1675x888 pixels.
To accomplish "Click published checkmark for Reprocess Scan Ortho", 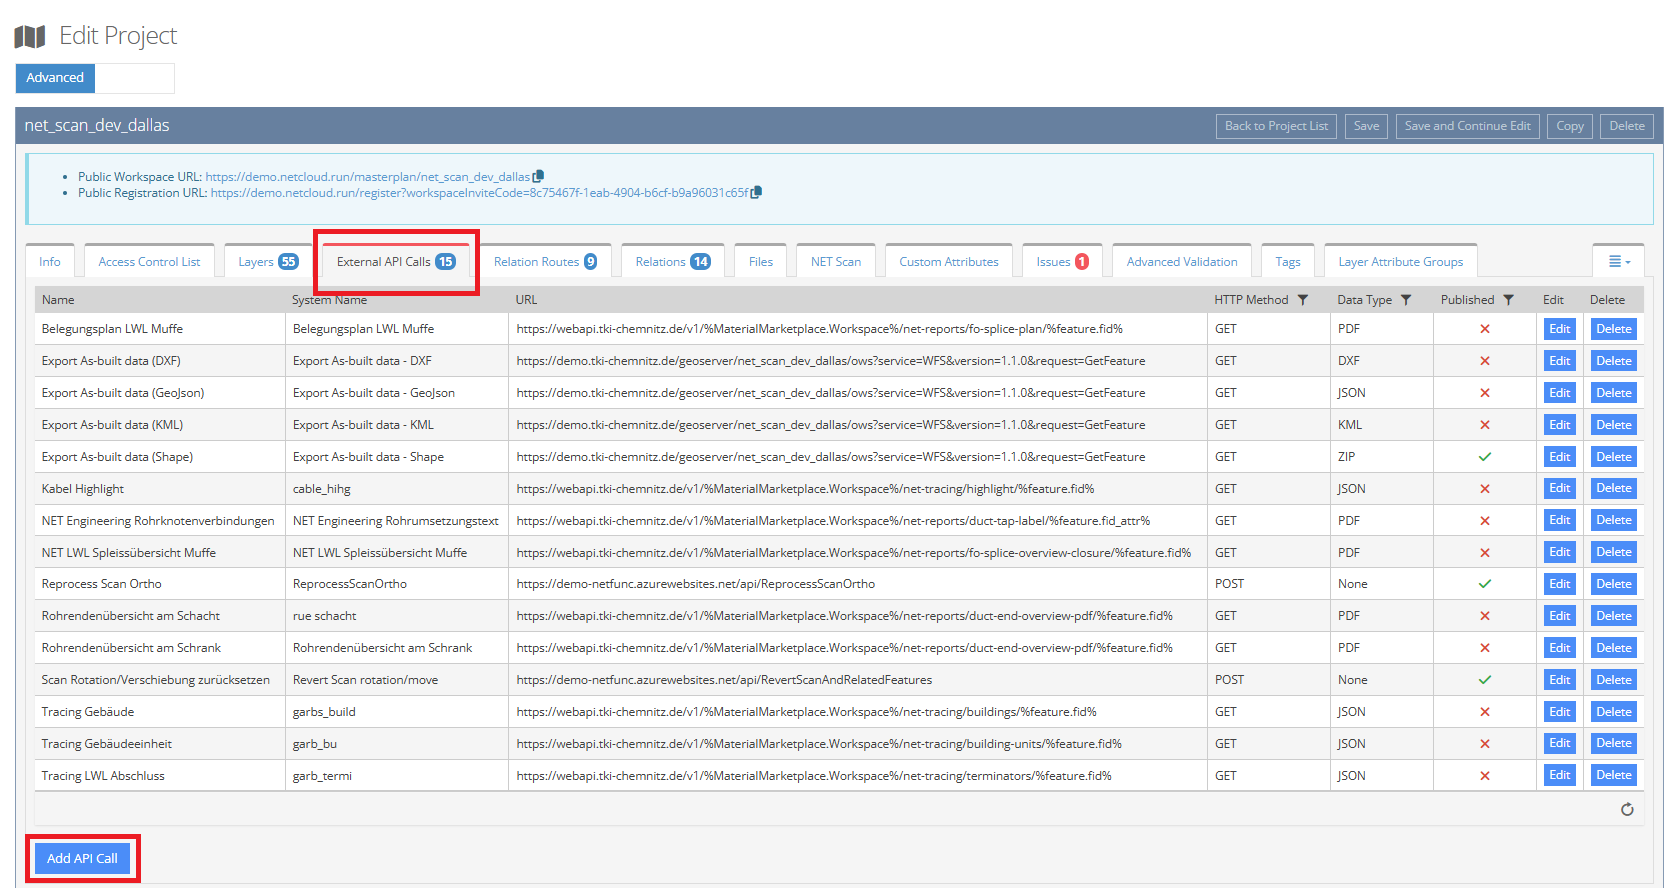I will (x=1484, y=584).
